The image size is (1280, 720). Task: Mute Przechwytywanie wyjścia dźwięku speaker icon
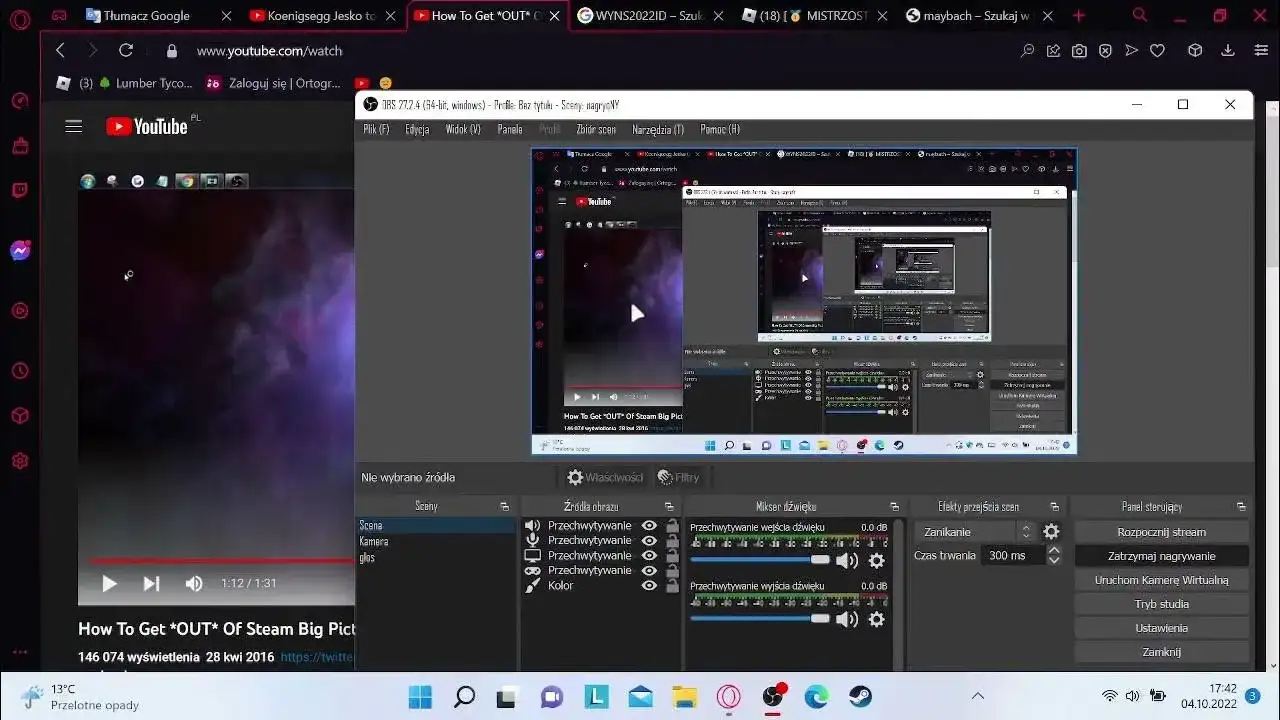[x=847, y=618]
